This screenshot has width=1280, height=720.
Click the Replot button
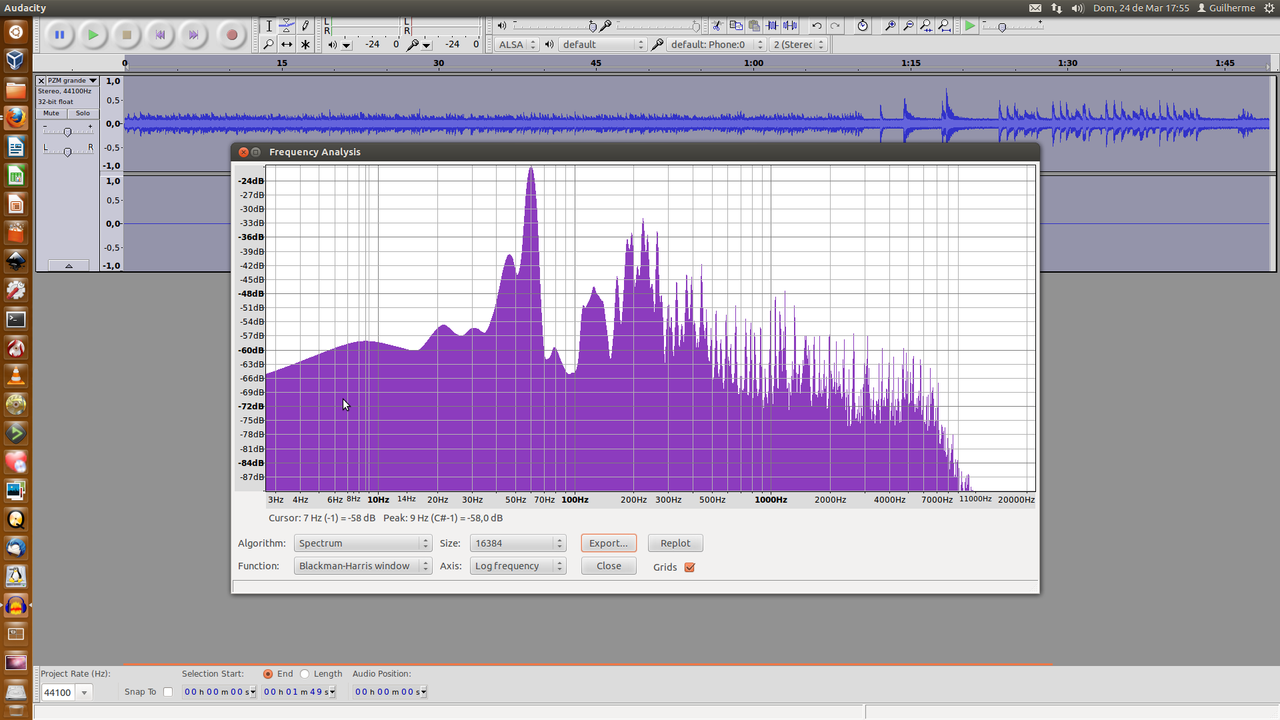675,543
